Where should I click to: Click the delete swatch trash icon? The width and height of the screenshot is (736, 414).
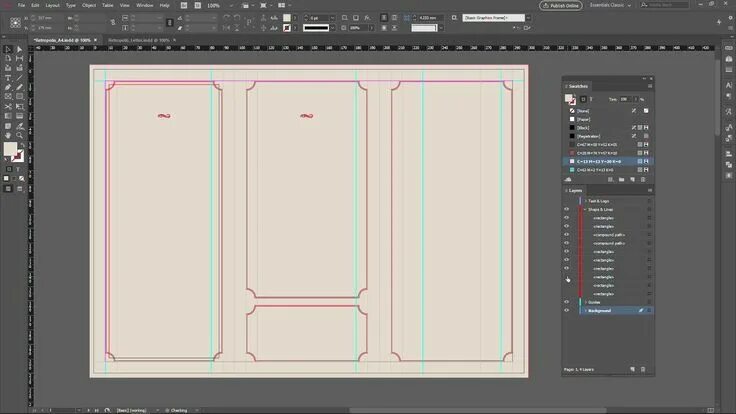tap(643, 180)
